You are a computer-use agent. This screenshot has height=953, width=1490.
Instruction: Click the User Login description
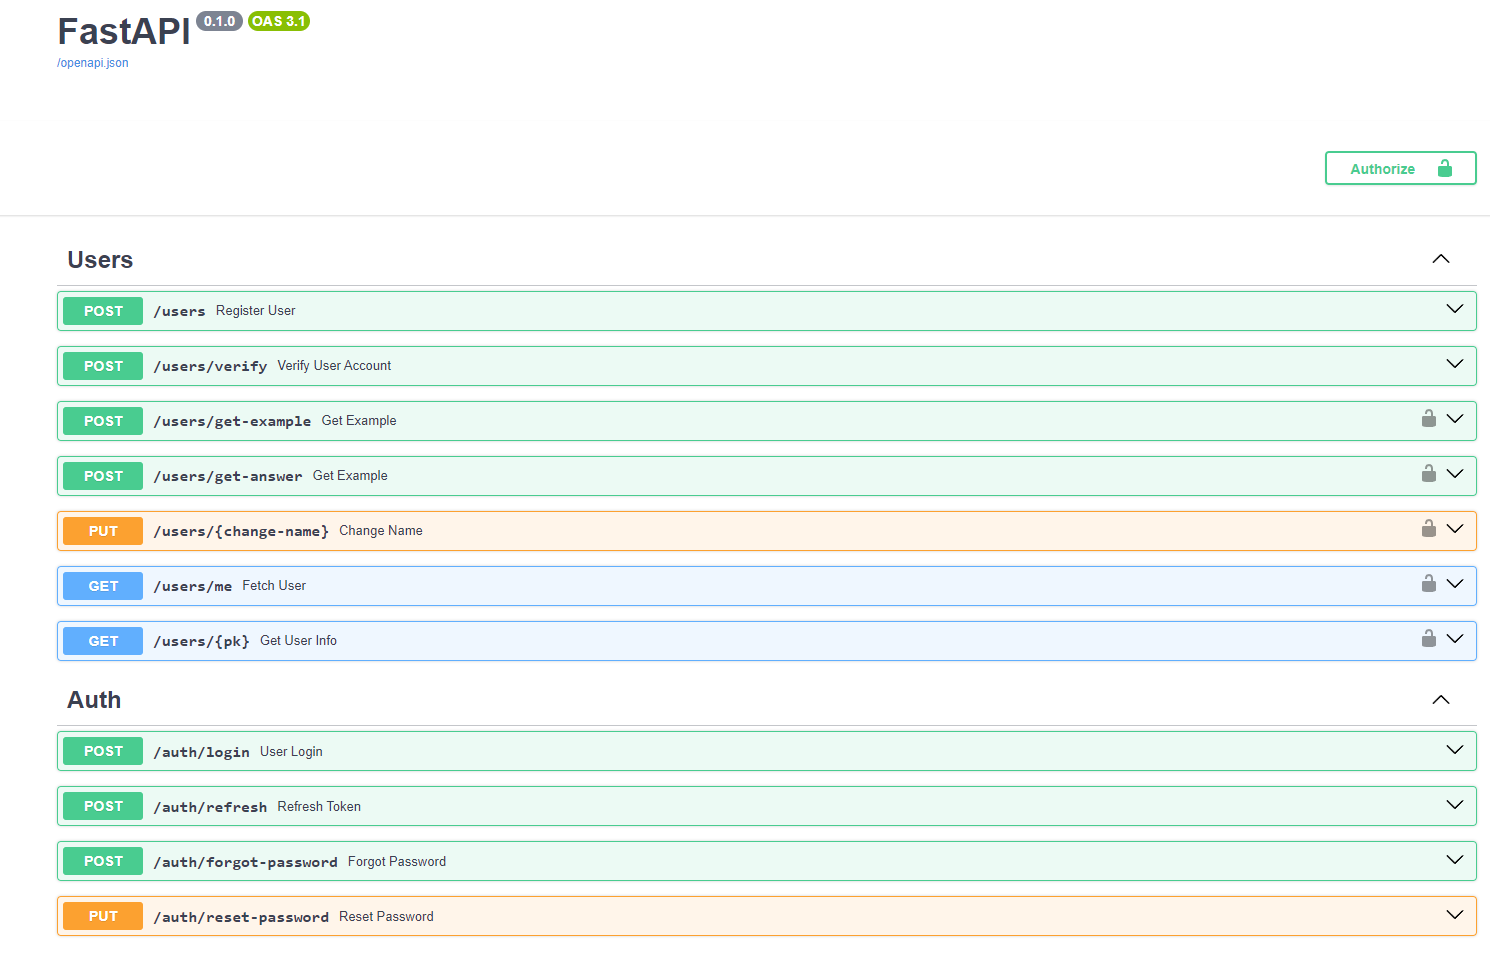point(291,752)
